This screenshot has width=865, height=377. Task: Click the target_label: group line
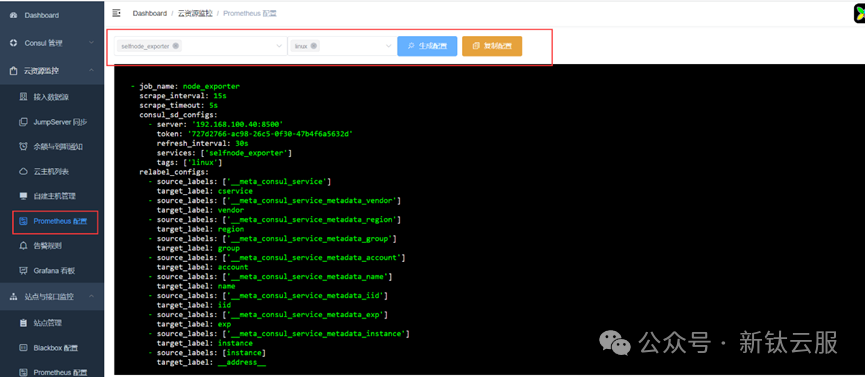point(198,248)
